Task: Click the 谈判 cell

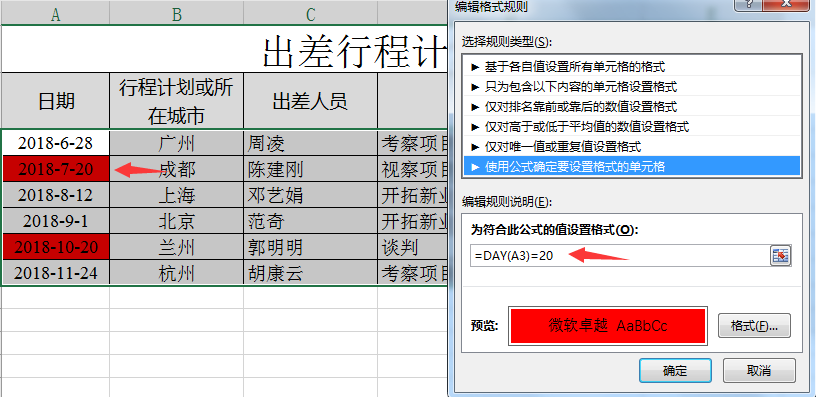Action: click(413, 247)
